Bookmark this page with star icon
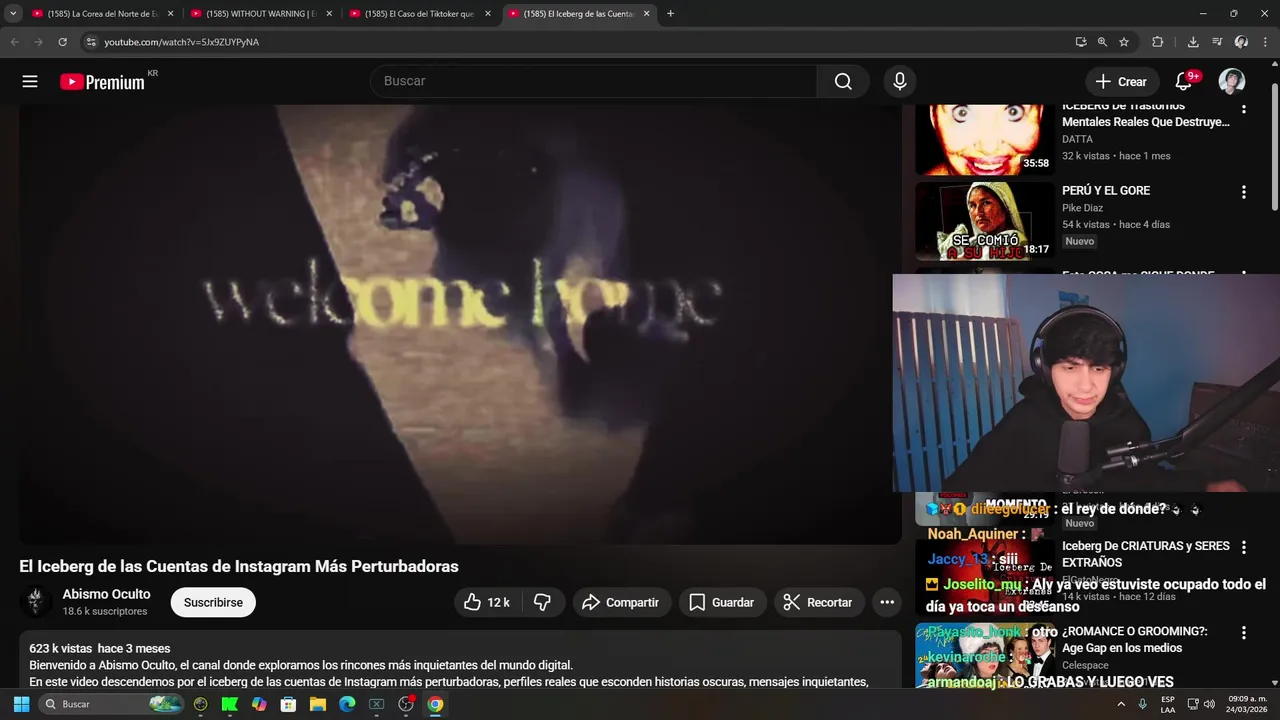This screenshot has width=1280, height=720. 1124,42
